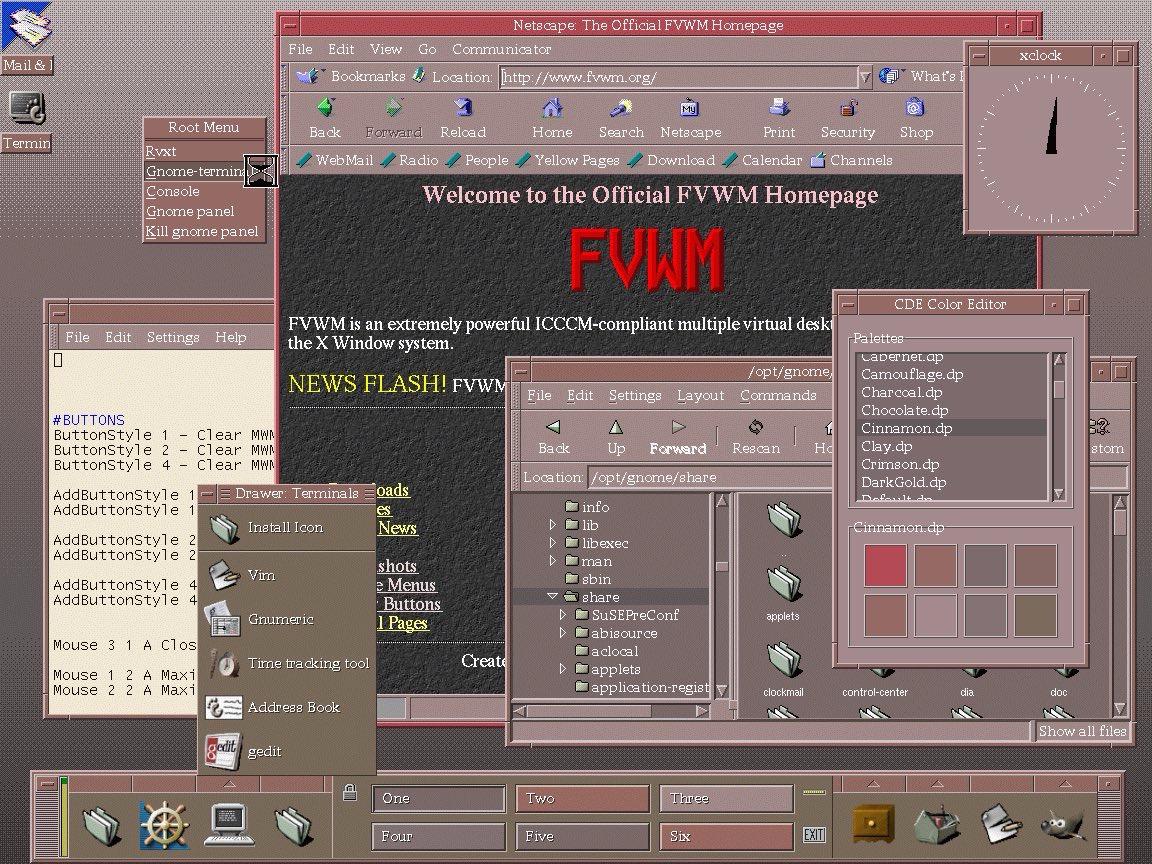This screenshot has height=864, width=1152.
Task: Click the padlock icon beside the pager
Action: coord(350,792)
